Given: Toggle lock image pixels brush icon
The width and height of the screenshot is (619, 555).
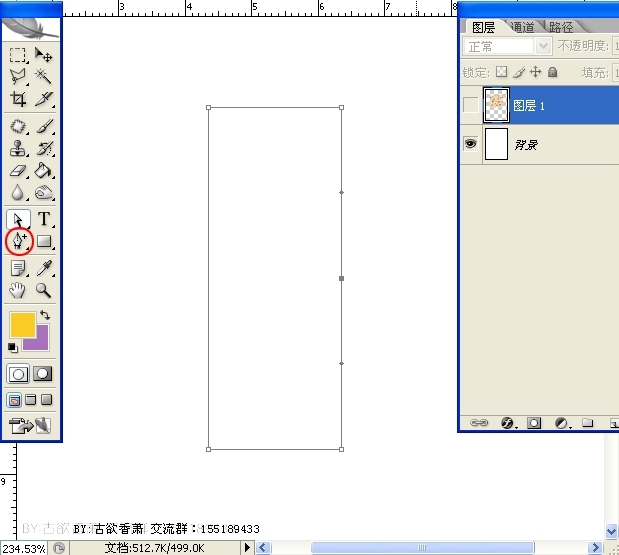Looking at the screenshot, I should click(519, 72).
